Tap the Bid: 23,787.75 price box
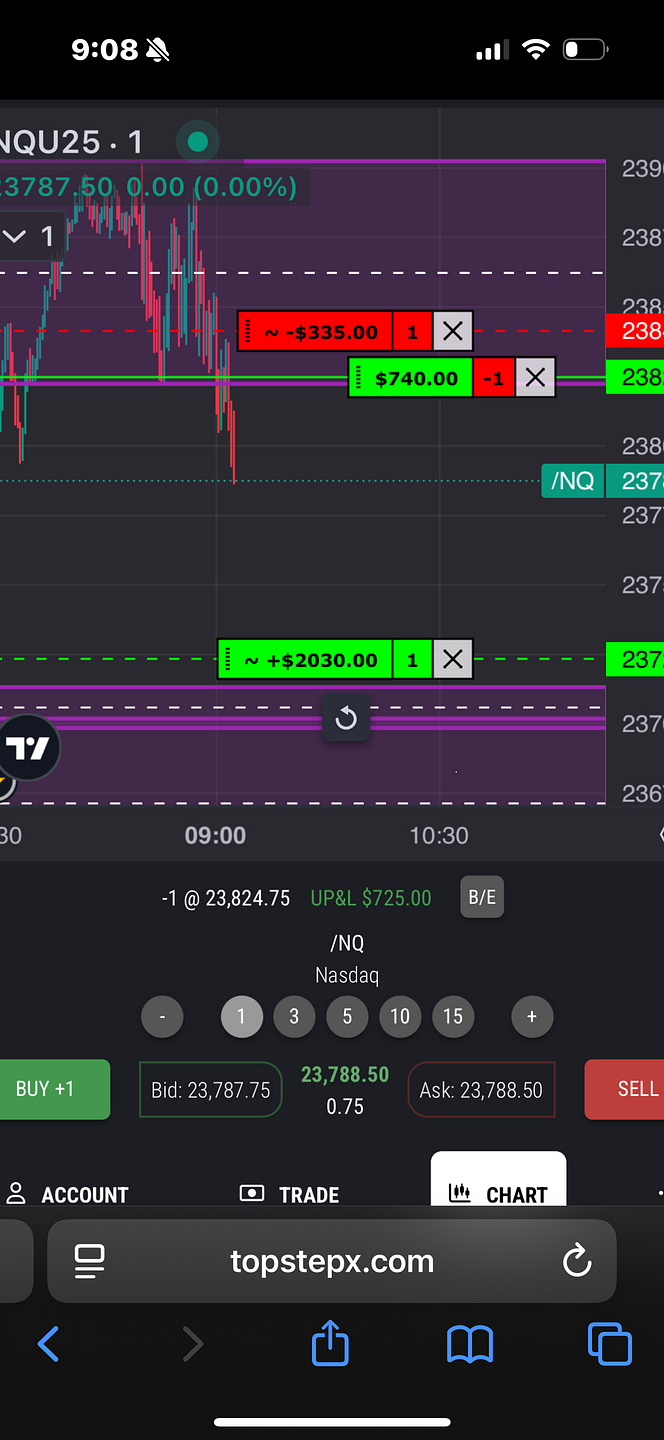Screen dimensions: 664x1440 coord(211,1090)
